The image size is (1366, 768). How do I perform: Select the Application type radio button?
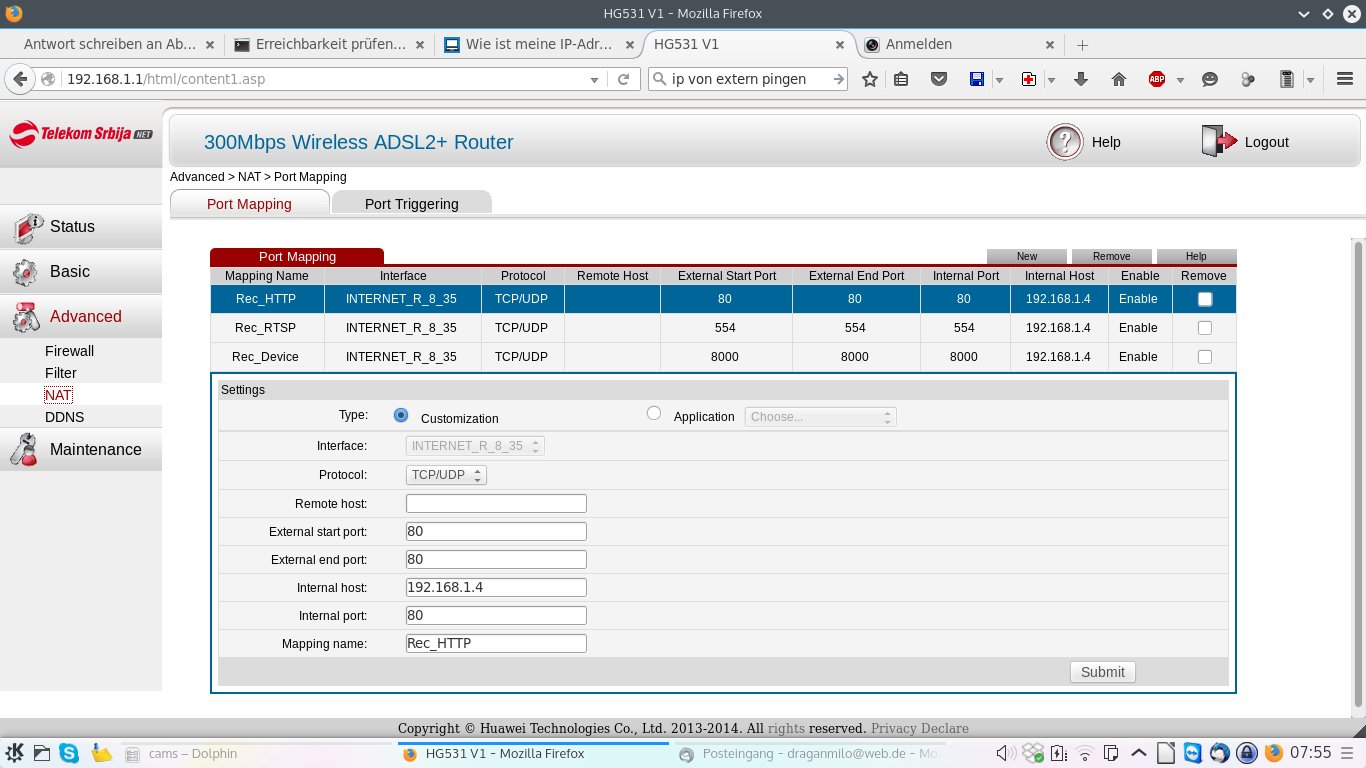coord(654,413)
